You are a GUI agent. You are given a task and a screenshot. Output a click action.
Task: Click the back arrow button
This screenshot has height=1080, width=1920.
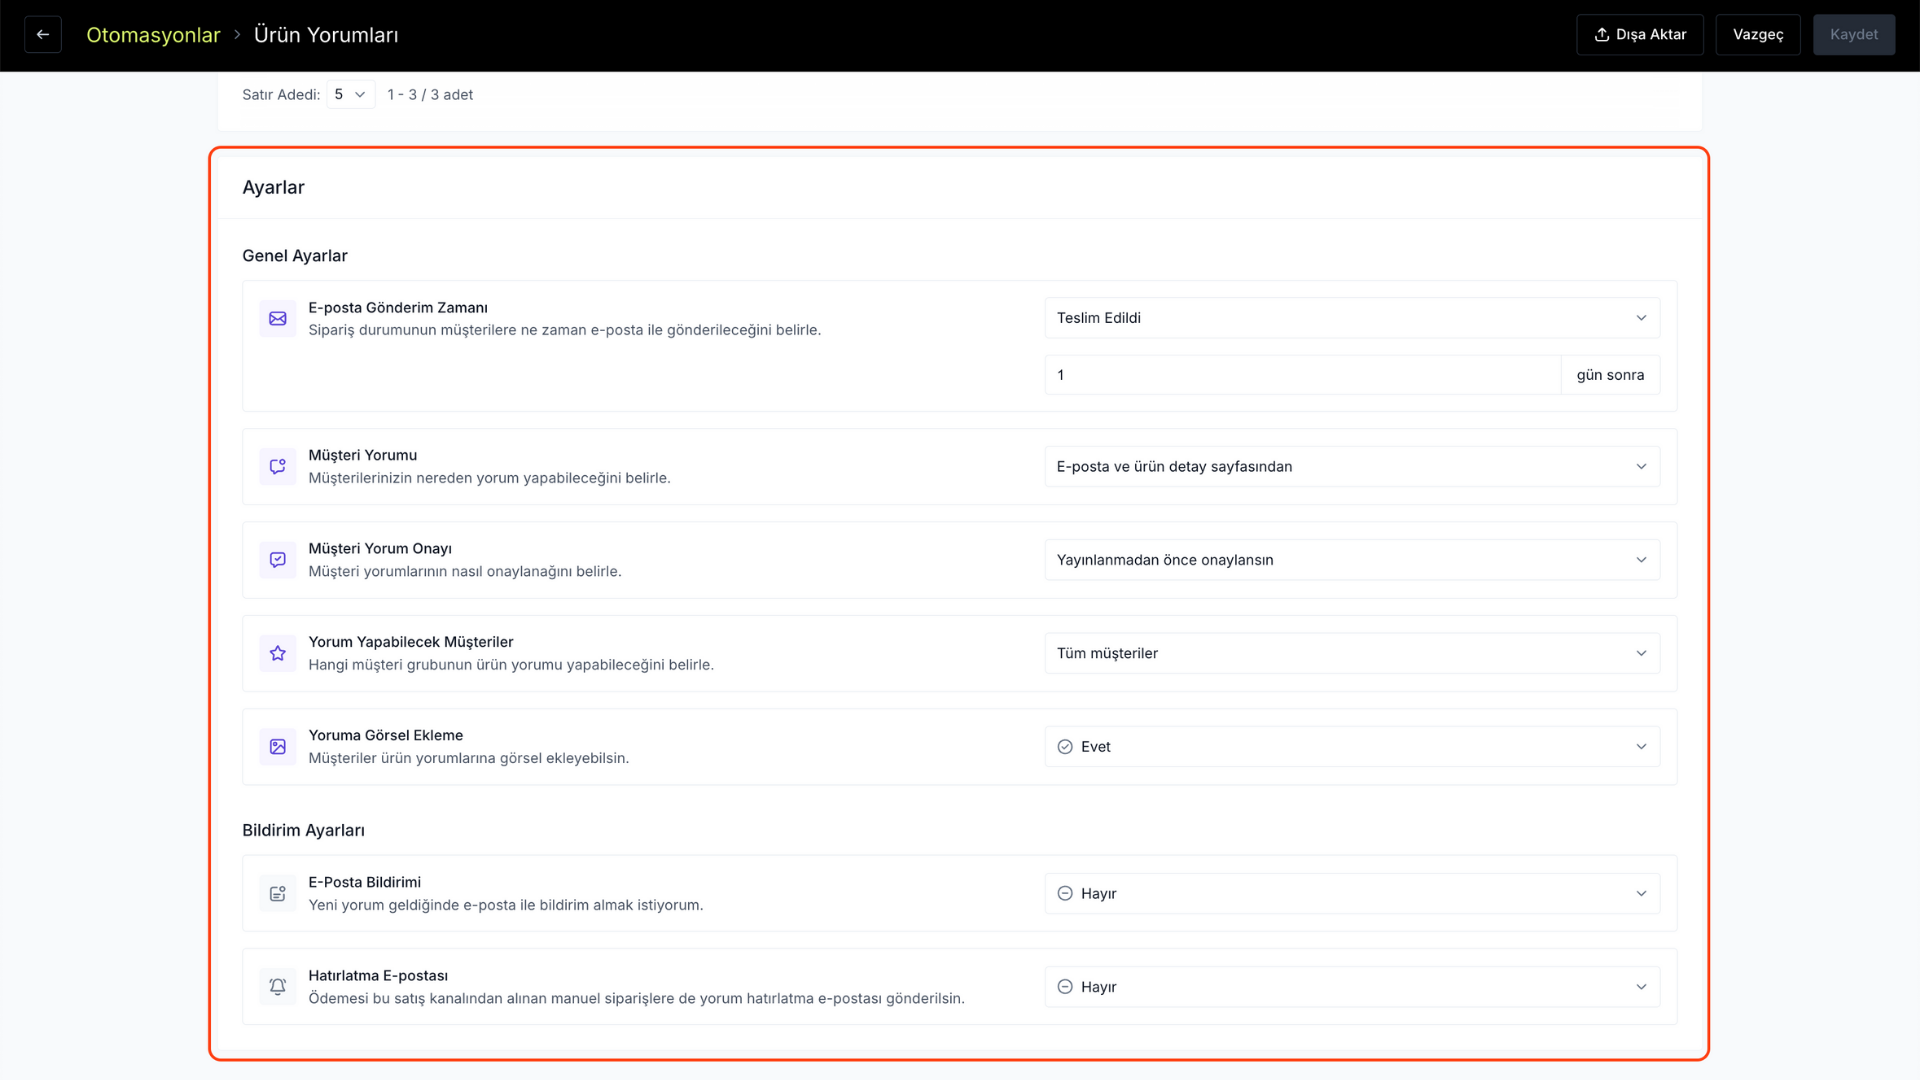[x=43, y=34]
